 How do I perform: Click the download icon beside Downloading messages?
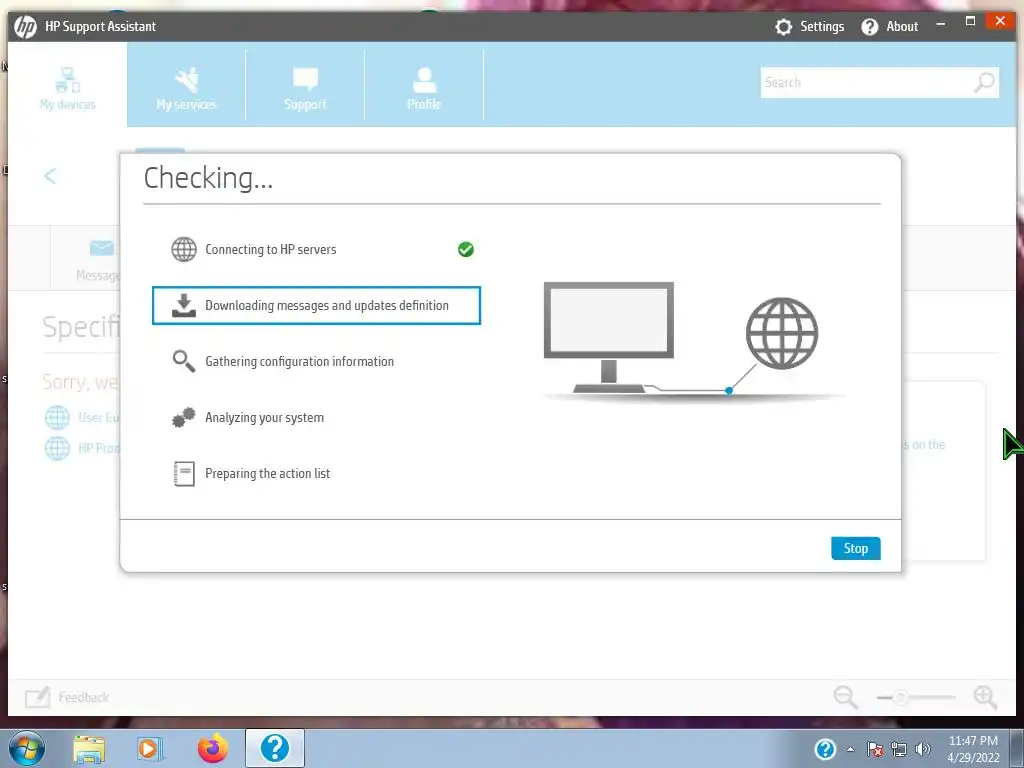click(x=184, y=305)
